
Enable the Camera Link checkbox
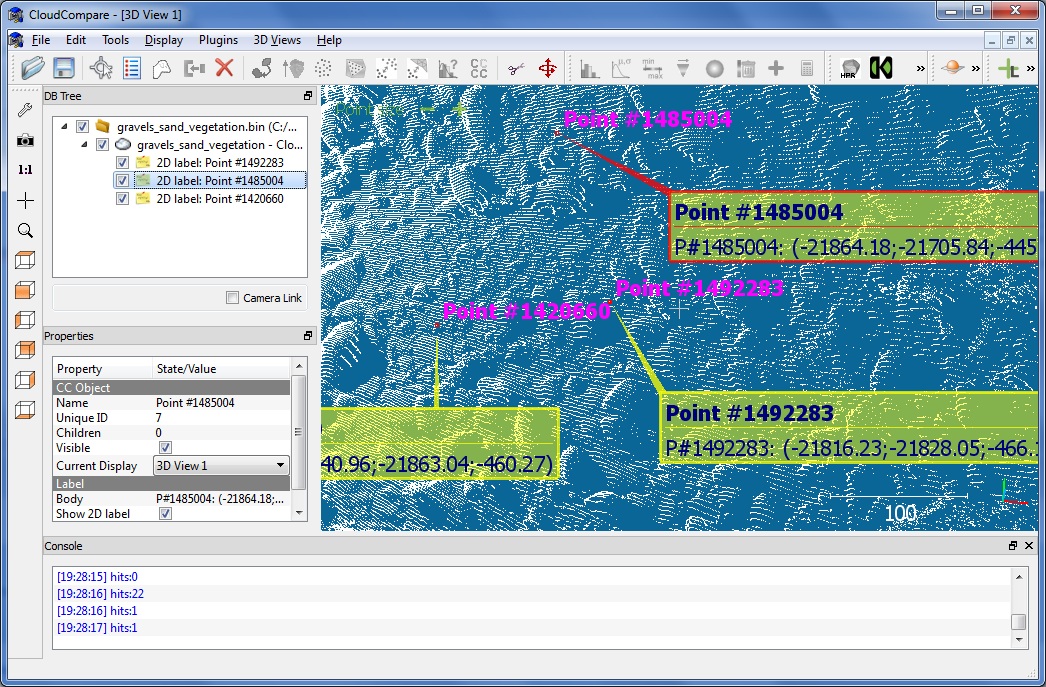233,298
